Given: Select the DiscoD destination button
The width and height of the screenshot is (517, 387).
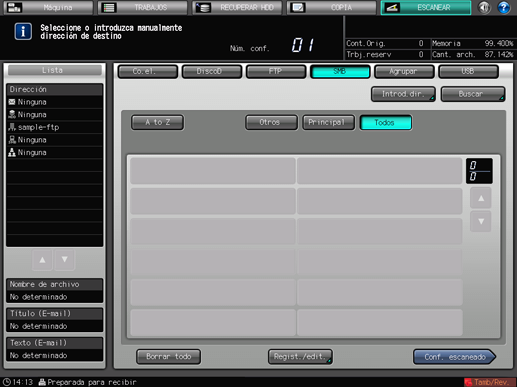Looking at the screenshot, I should 212,71.
